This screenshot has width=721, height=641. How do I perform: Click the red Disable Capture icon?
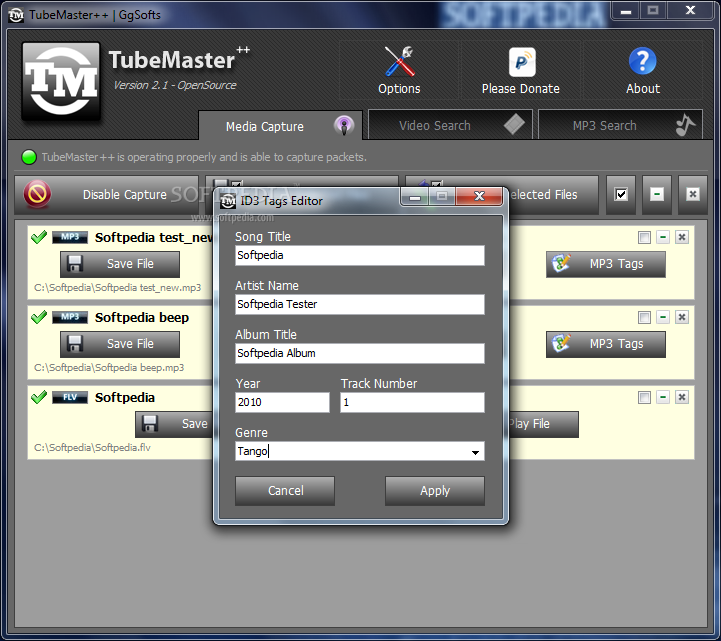[x=37, y=194]
